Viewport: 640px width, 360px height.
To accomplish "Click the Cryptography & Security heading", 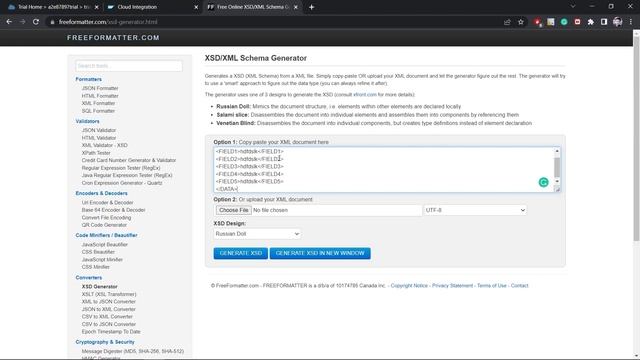I will [105, 342].
